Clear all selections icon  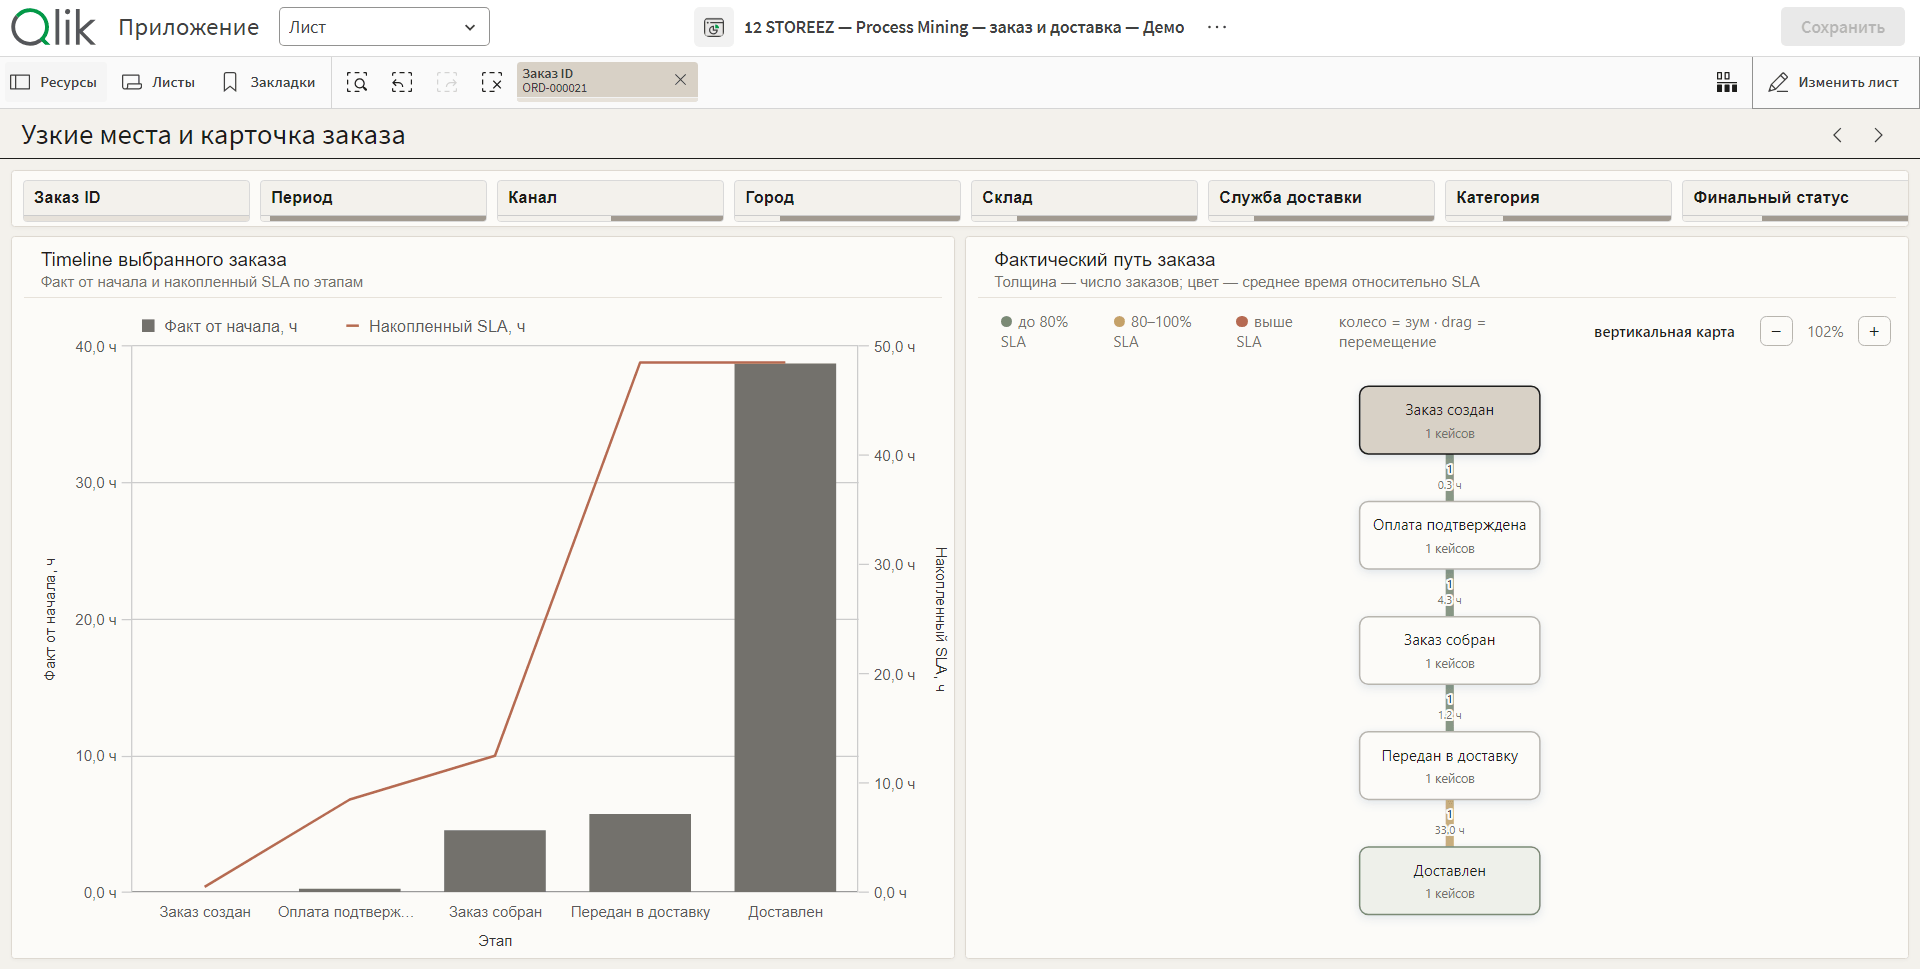tap(492, 82)
